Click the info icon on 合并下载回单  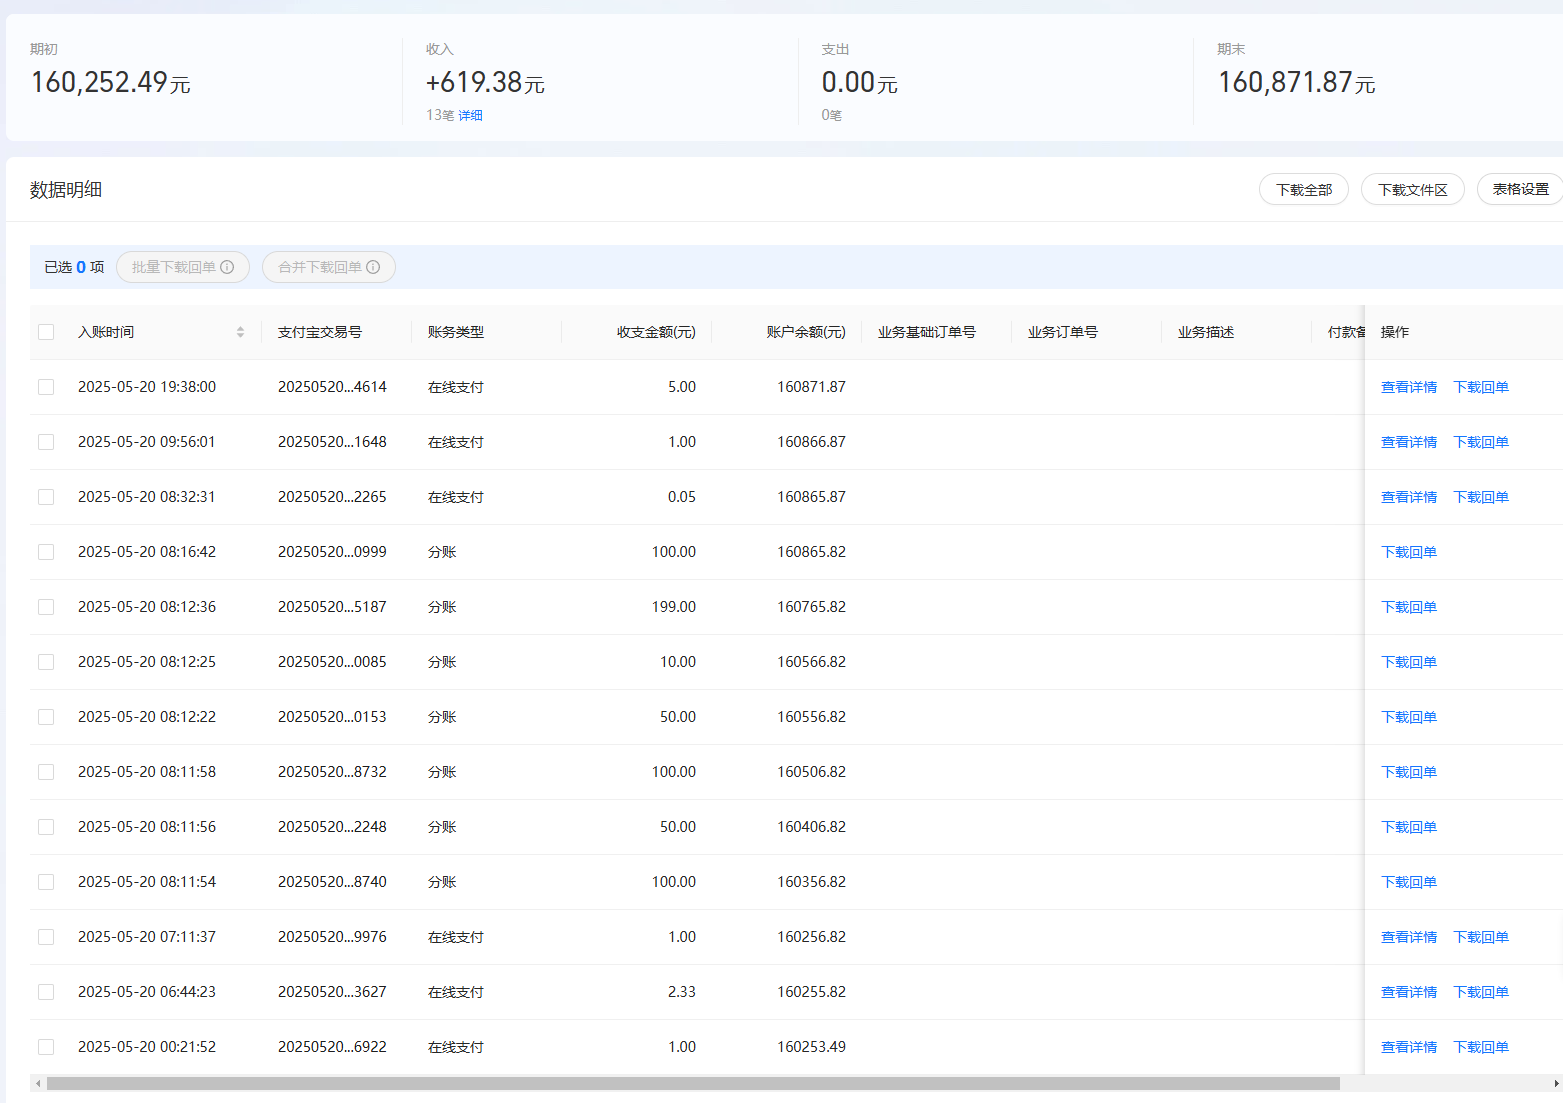click(x=373, y=267)
